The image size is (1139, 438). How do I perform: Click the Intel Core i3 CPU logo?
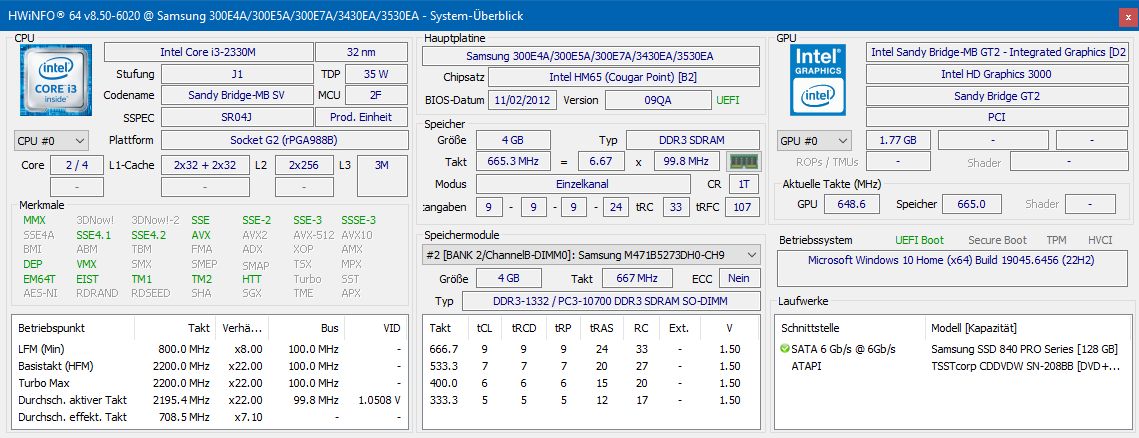55,80
